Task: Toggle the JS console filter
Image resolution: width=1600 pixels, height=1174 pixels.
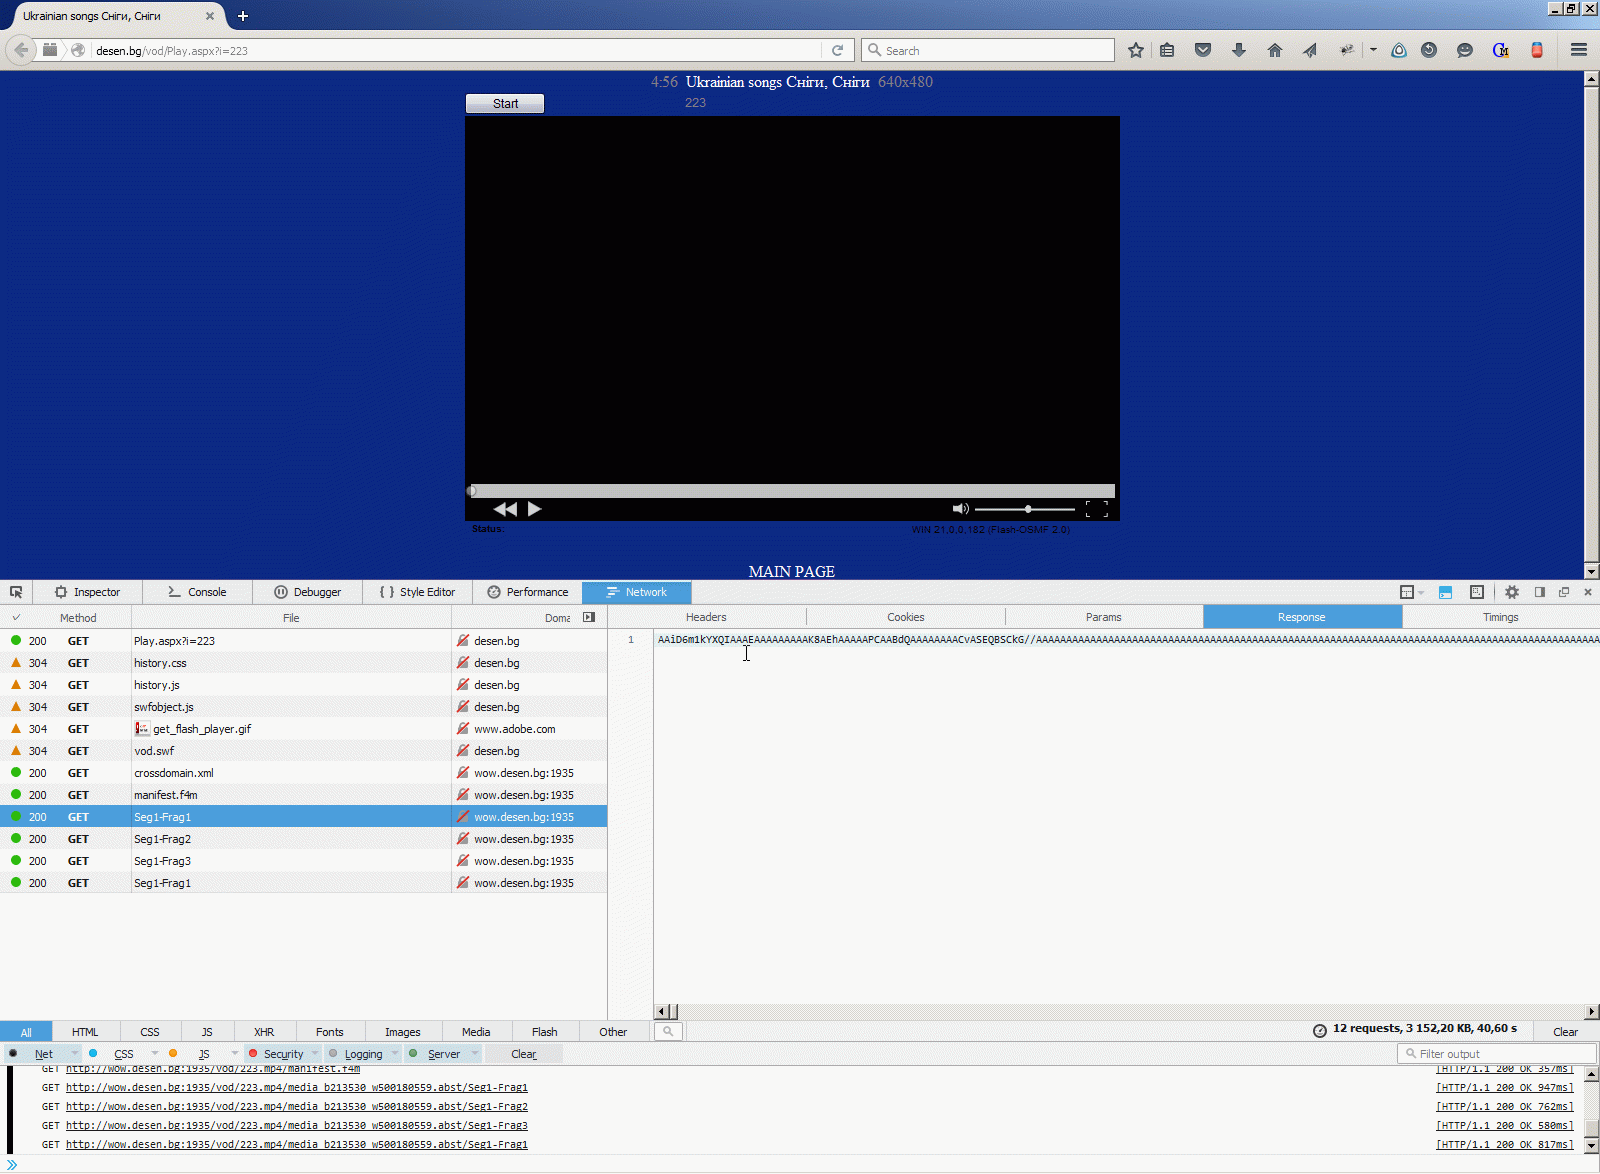Action: (204, 1054)
